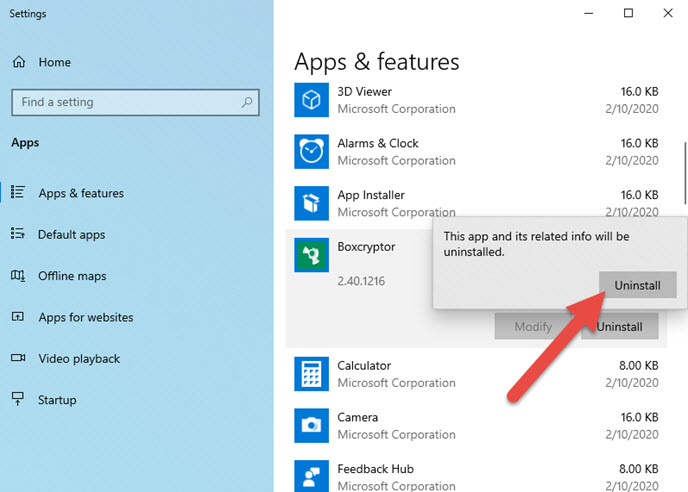
Task: Click the Apps for websites icon
Action: [18, 316]
